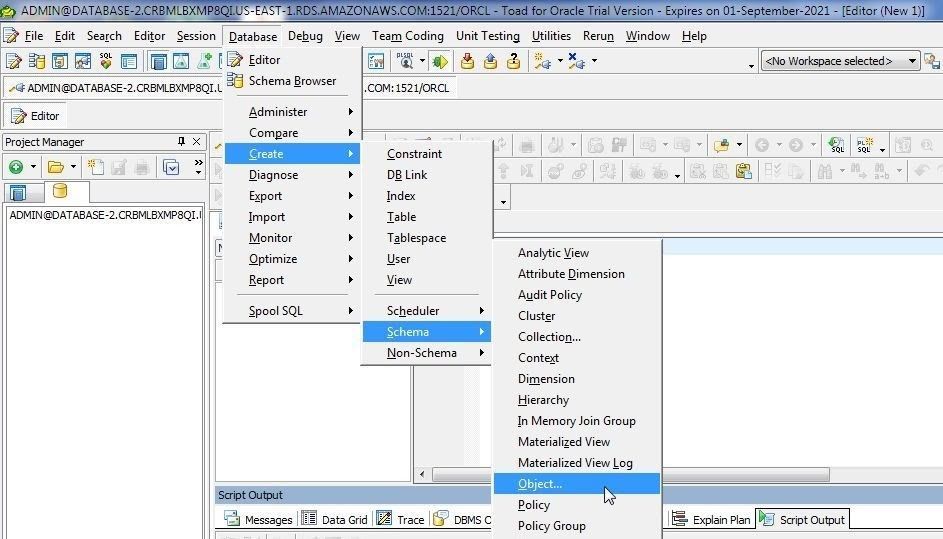
Task: Click the Editor icon in main toolbar
Action: (x=14, y=62)
